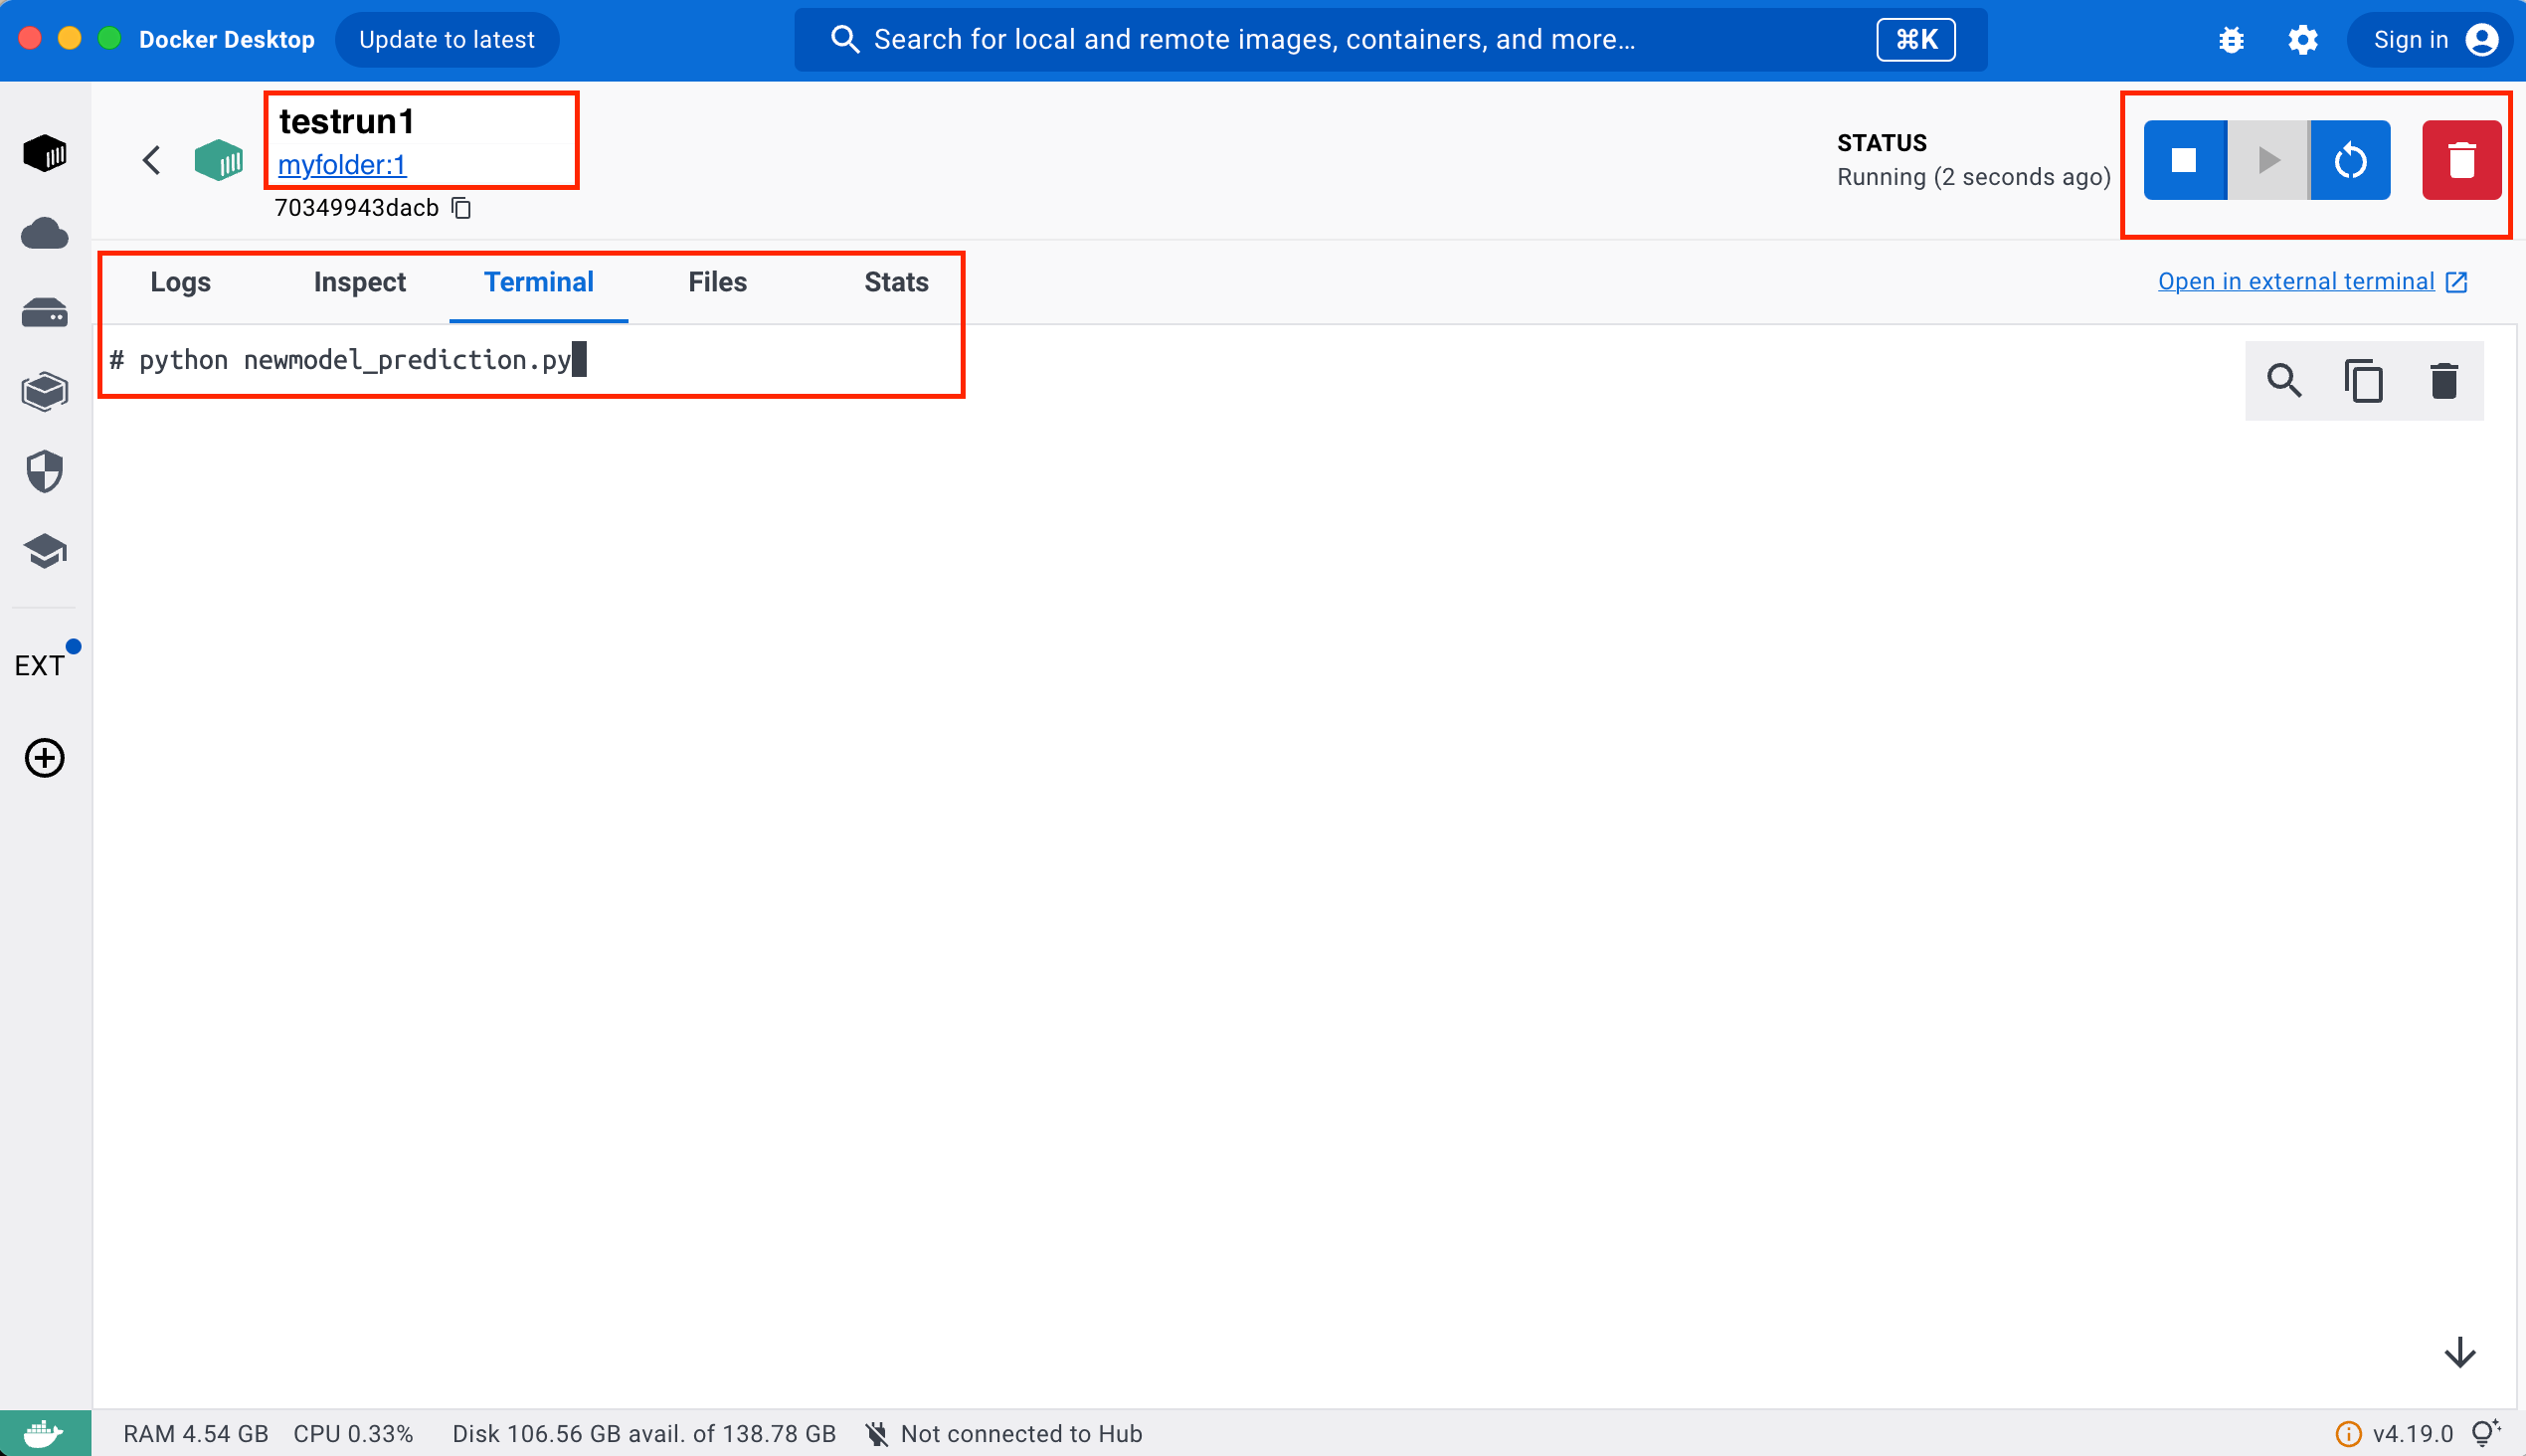The height and width of the screenshot is (1456, 2526).
Task: Open the myfolder:1 image link
Action: 342,165
